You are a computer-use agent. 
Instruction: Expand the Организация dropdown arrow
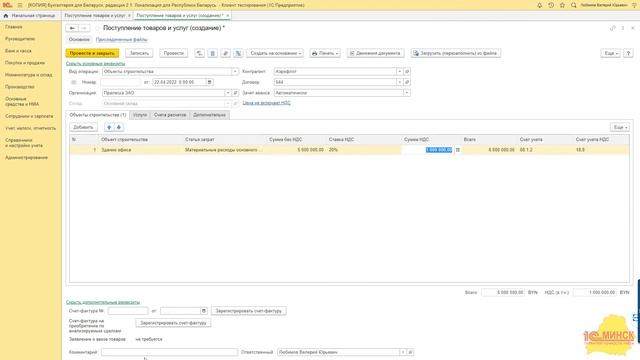(228, 93)
